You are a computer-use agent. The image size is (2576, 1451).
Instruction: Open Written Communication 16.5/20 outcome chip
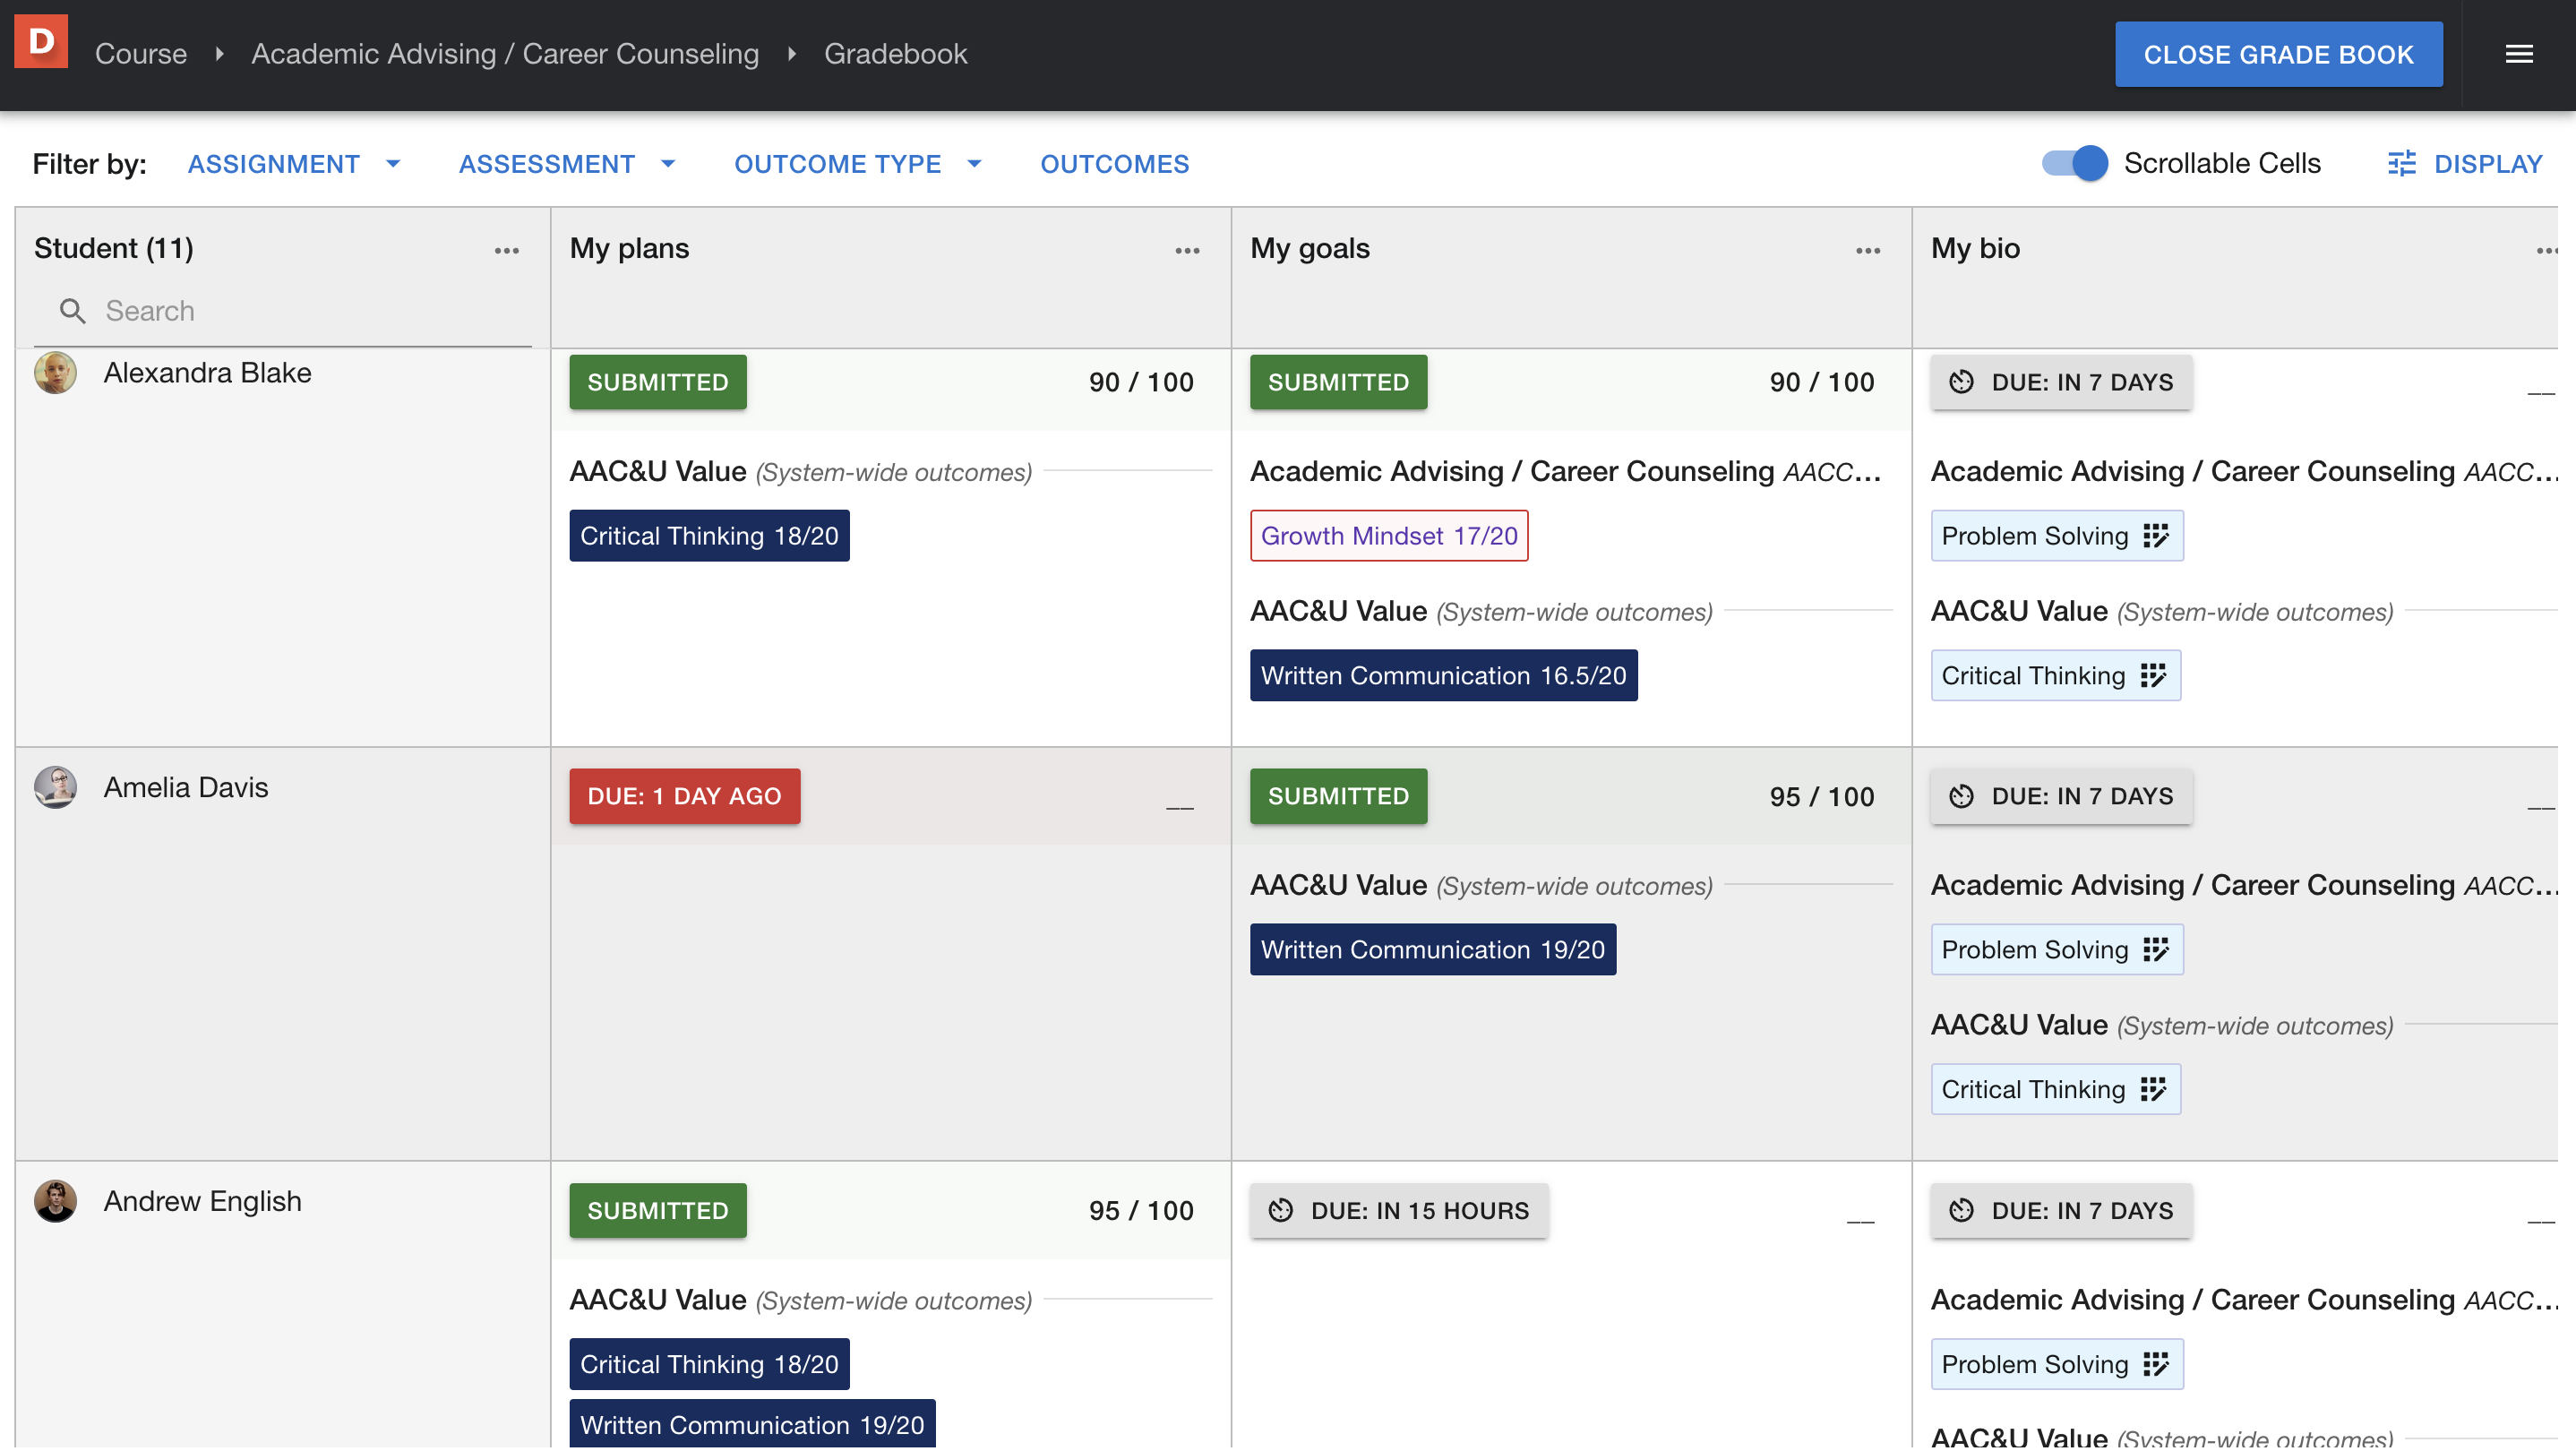(1443, 676)
